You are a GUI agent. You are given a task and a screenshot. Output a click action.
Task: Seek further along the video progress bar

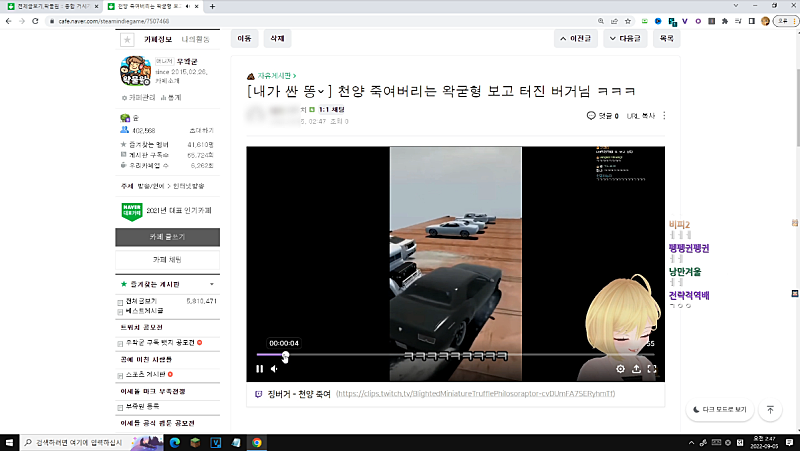(455, 355)
